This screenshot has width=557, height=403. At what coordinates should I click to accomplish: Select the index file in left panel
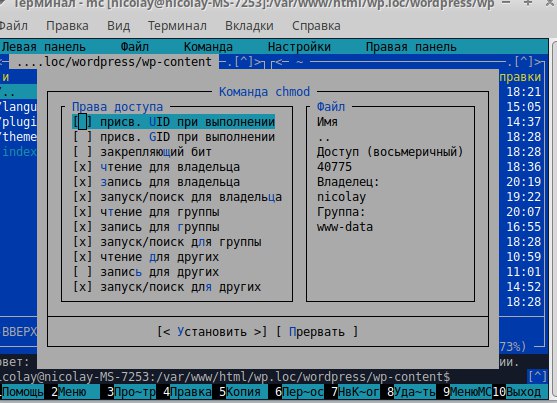pyautogui.click(x=19, y=152)
